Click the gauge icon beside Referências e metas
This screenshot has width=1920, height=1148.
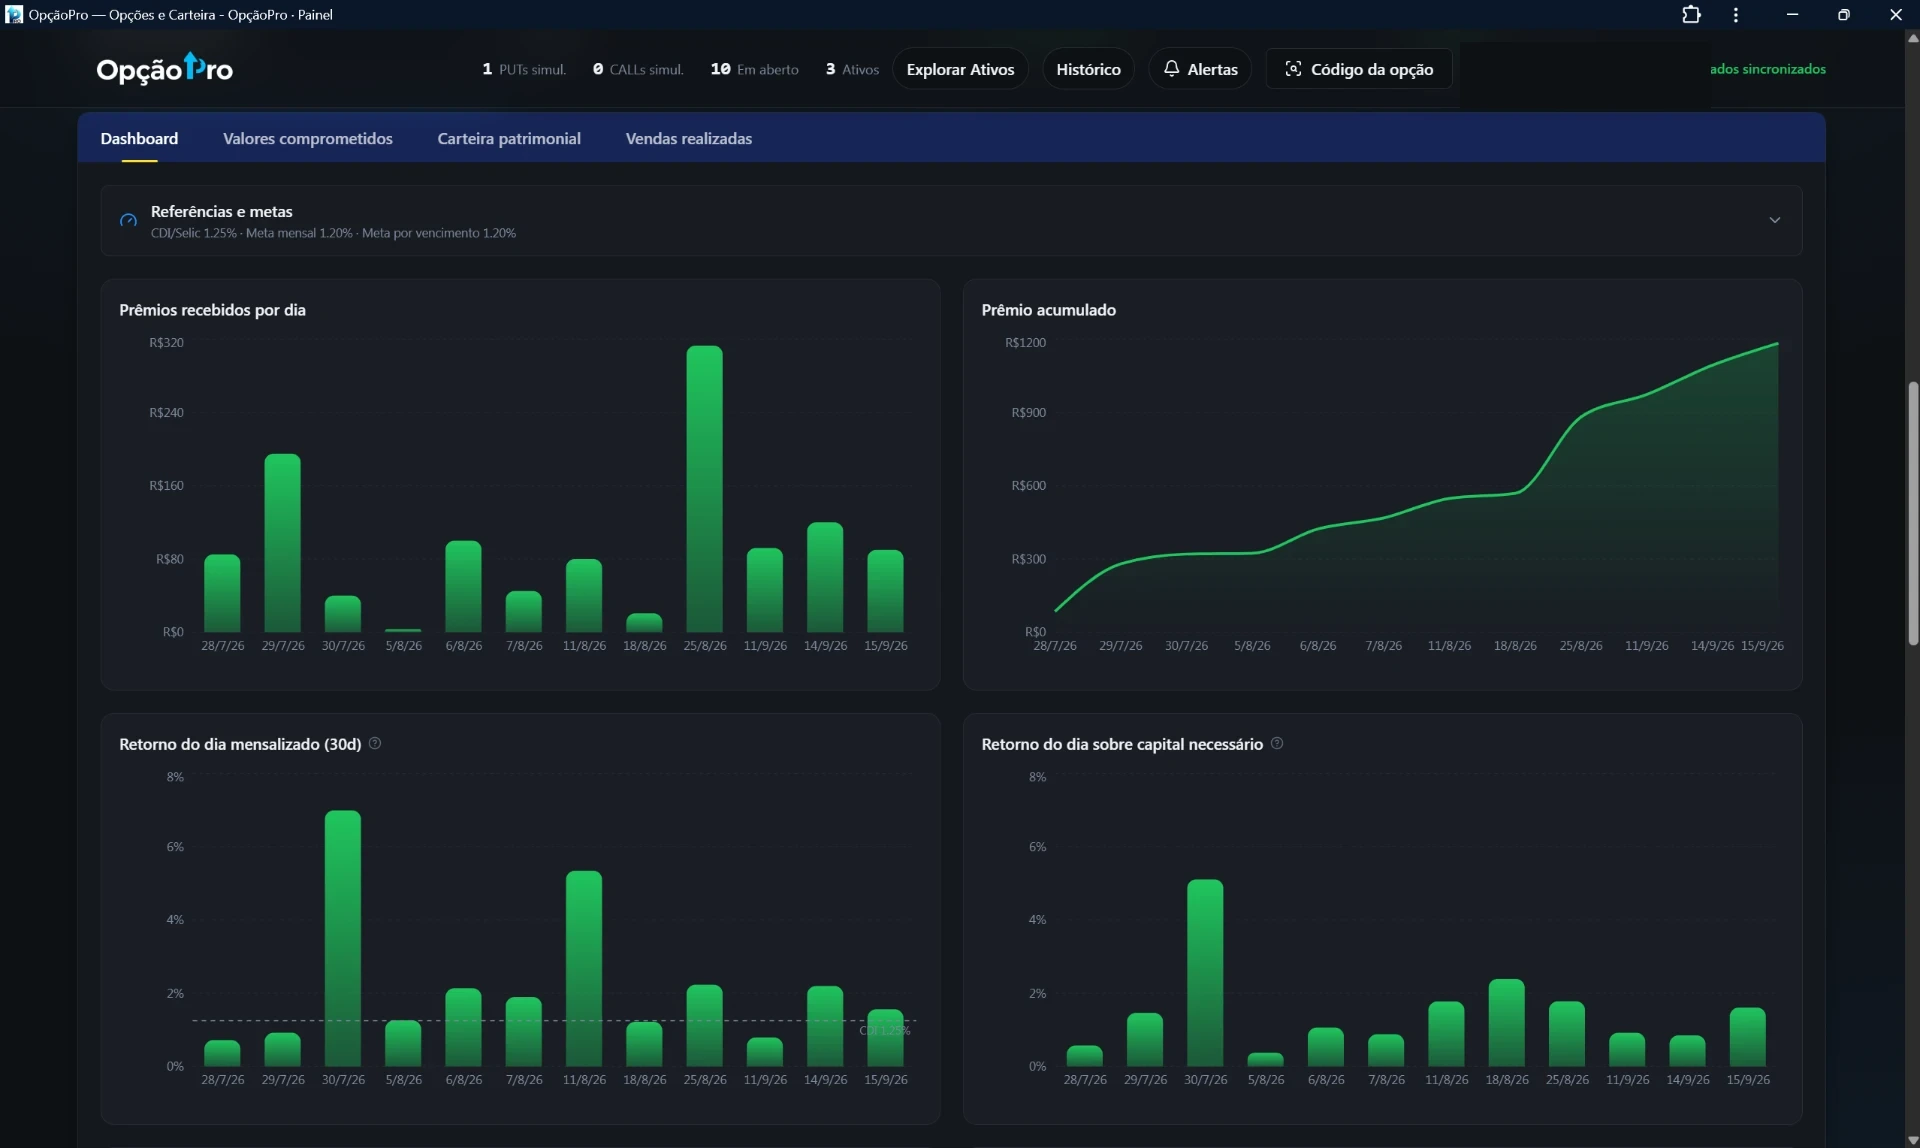128,221
